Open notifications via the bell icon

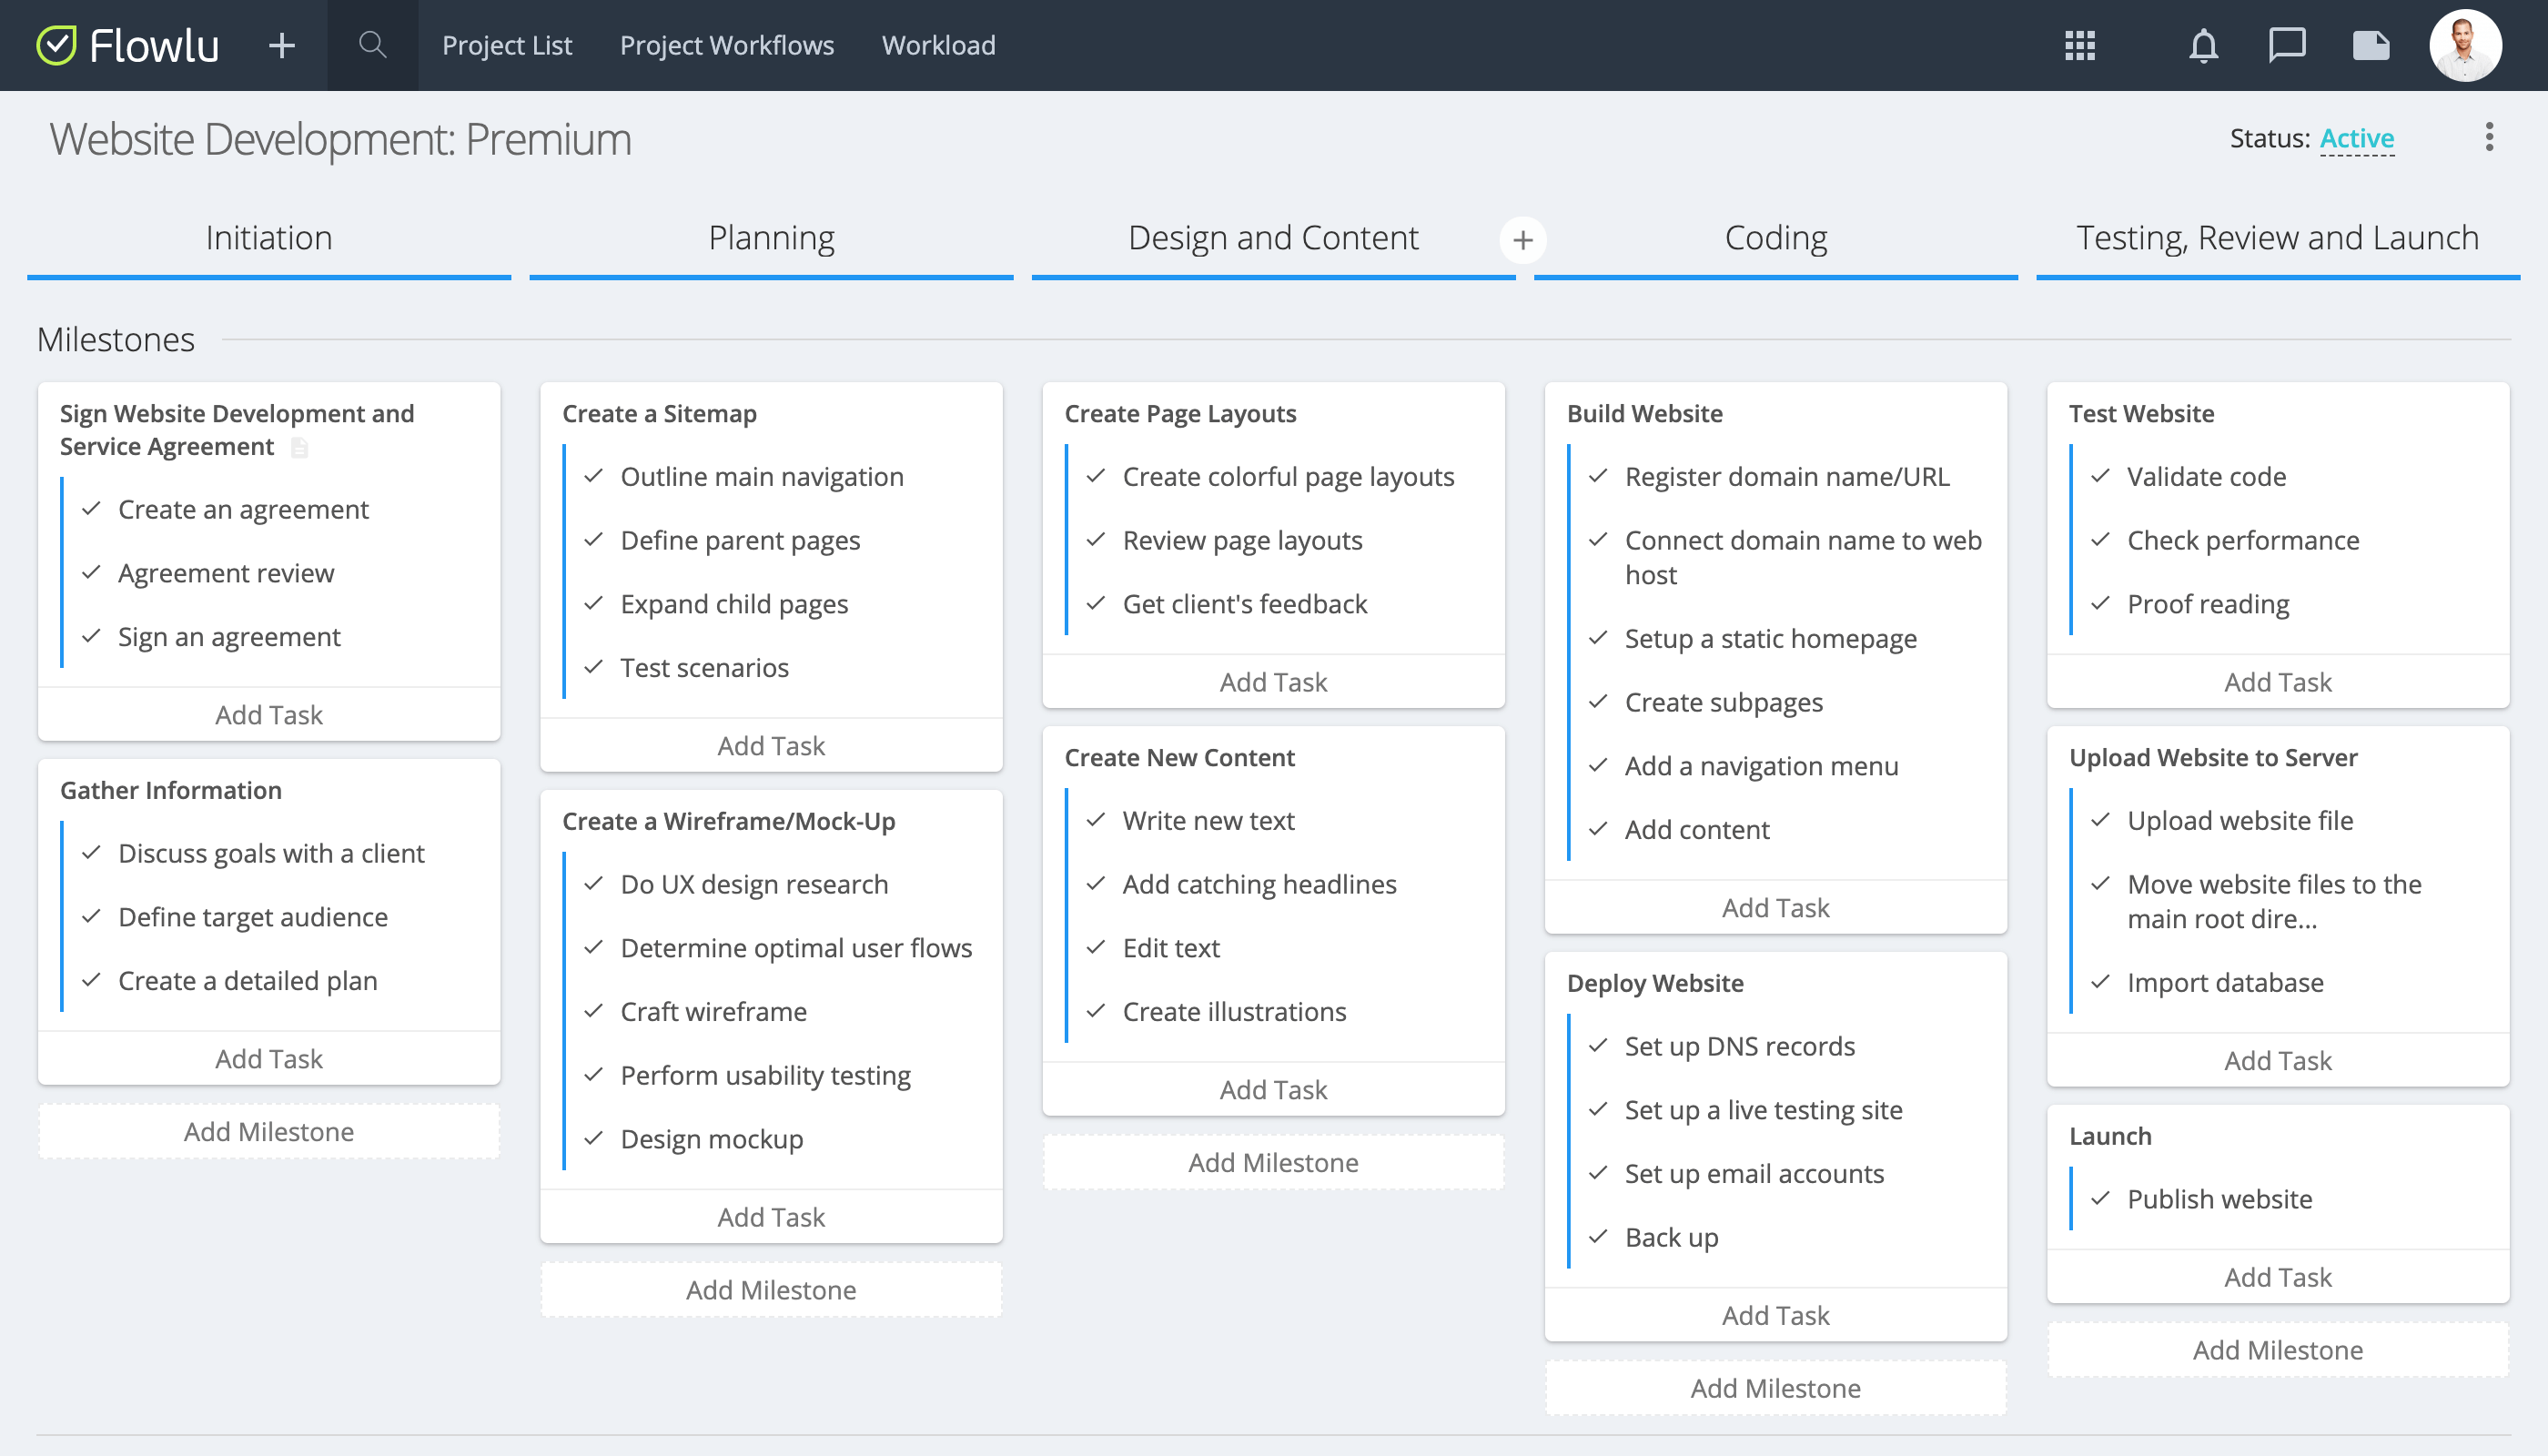pos(2203,45)
